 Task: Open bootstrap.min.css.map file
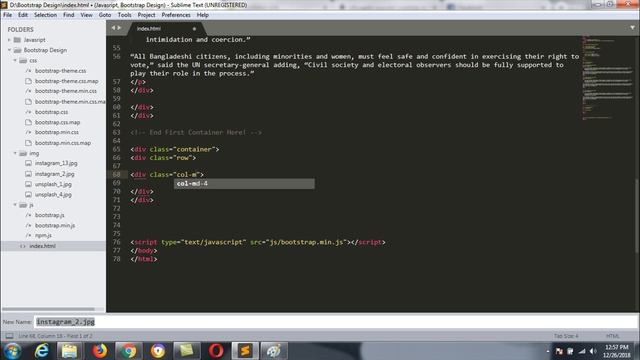(63, 143)
